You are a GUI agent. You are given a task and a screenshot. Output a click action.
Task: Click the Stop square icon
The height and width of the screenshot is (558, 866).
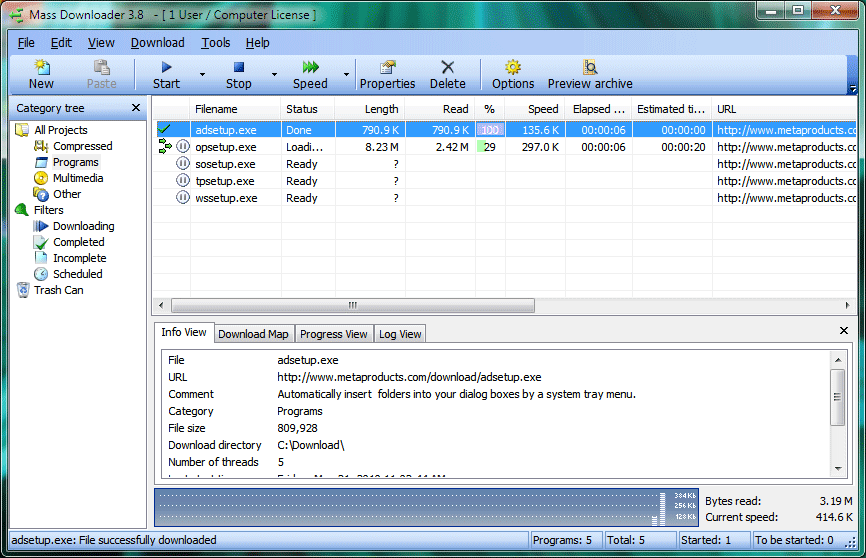[239, 67]
